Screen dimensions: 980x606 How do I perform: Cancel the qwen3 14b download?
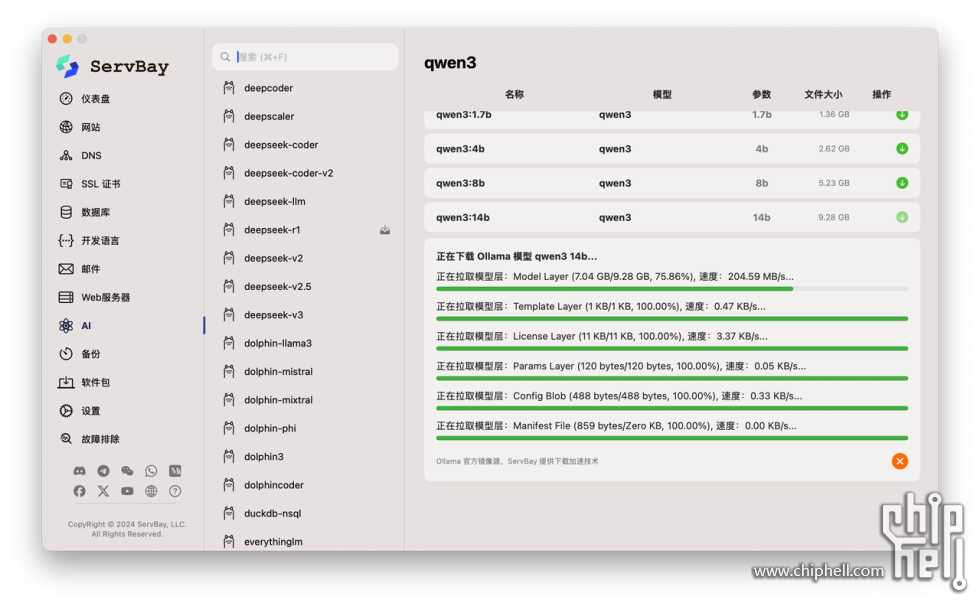900,462
